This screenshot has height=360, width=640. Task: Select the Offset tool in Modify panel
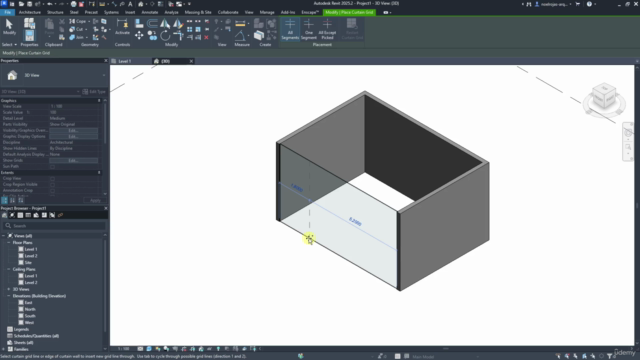[152, 23]
